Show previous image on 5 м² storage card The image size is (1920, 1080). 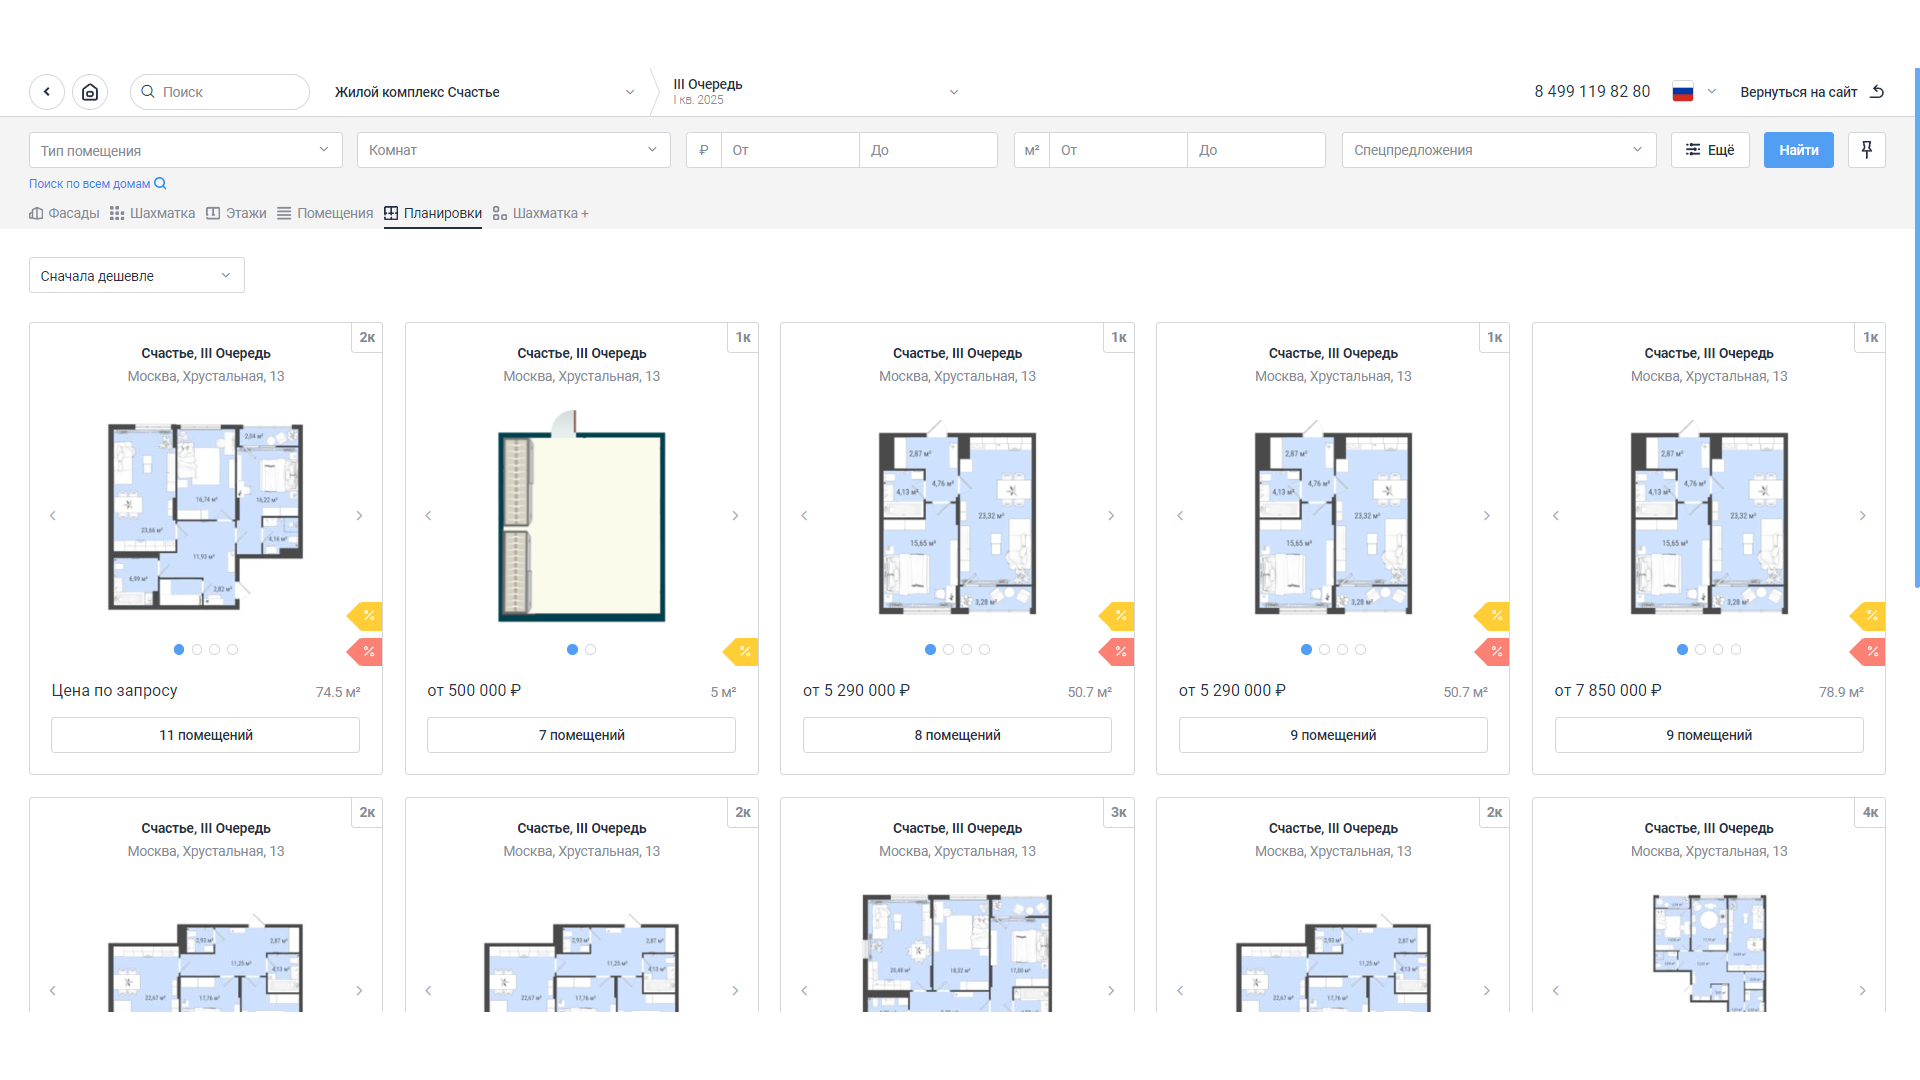428,516
